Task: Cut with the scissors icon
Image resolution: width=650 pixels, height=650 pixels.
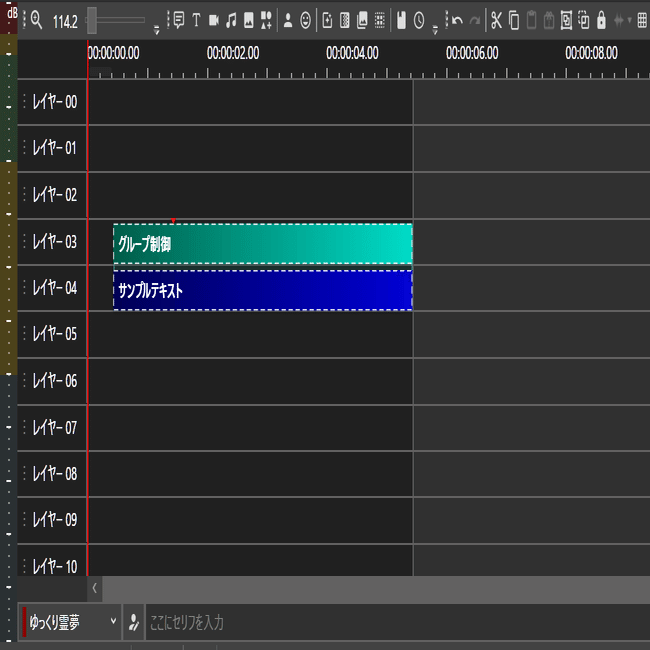Action: coord(496,20)
